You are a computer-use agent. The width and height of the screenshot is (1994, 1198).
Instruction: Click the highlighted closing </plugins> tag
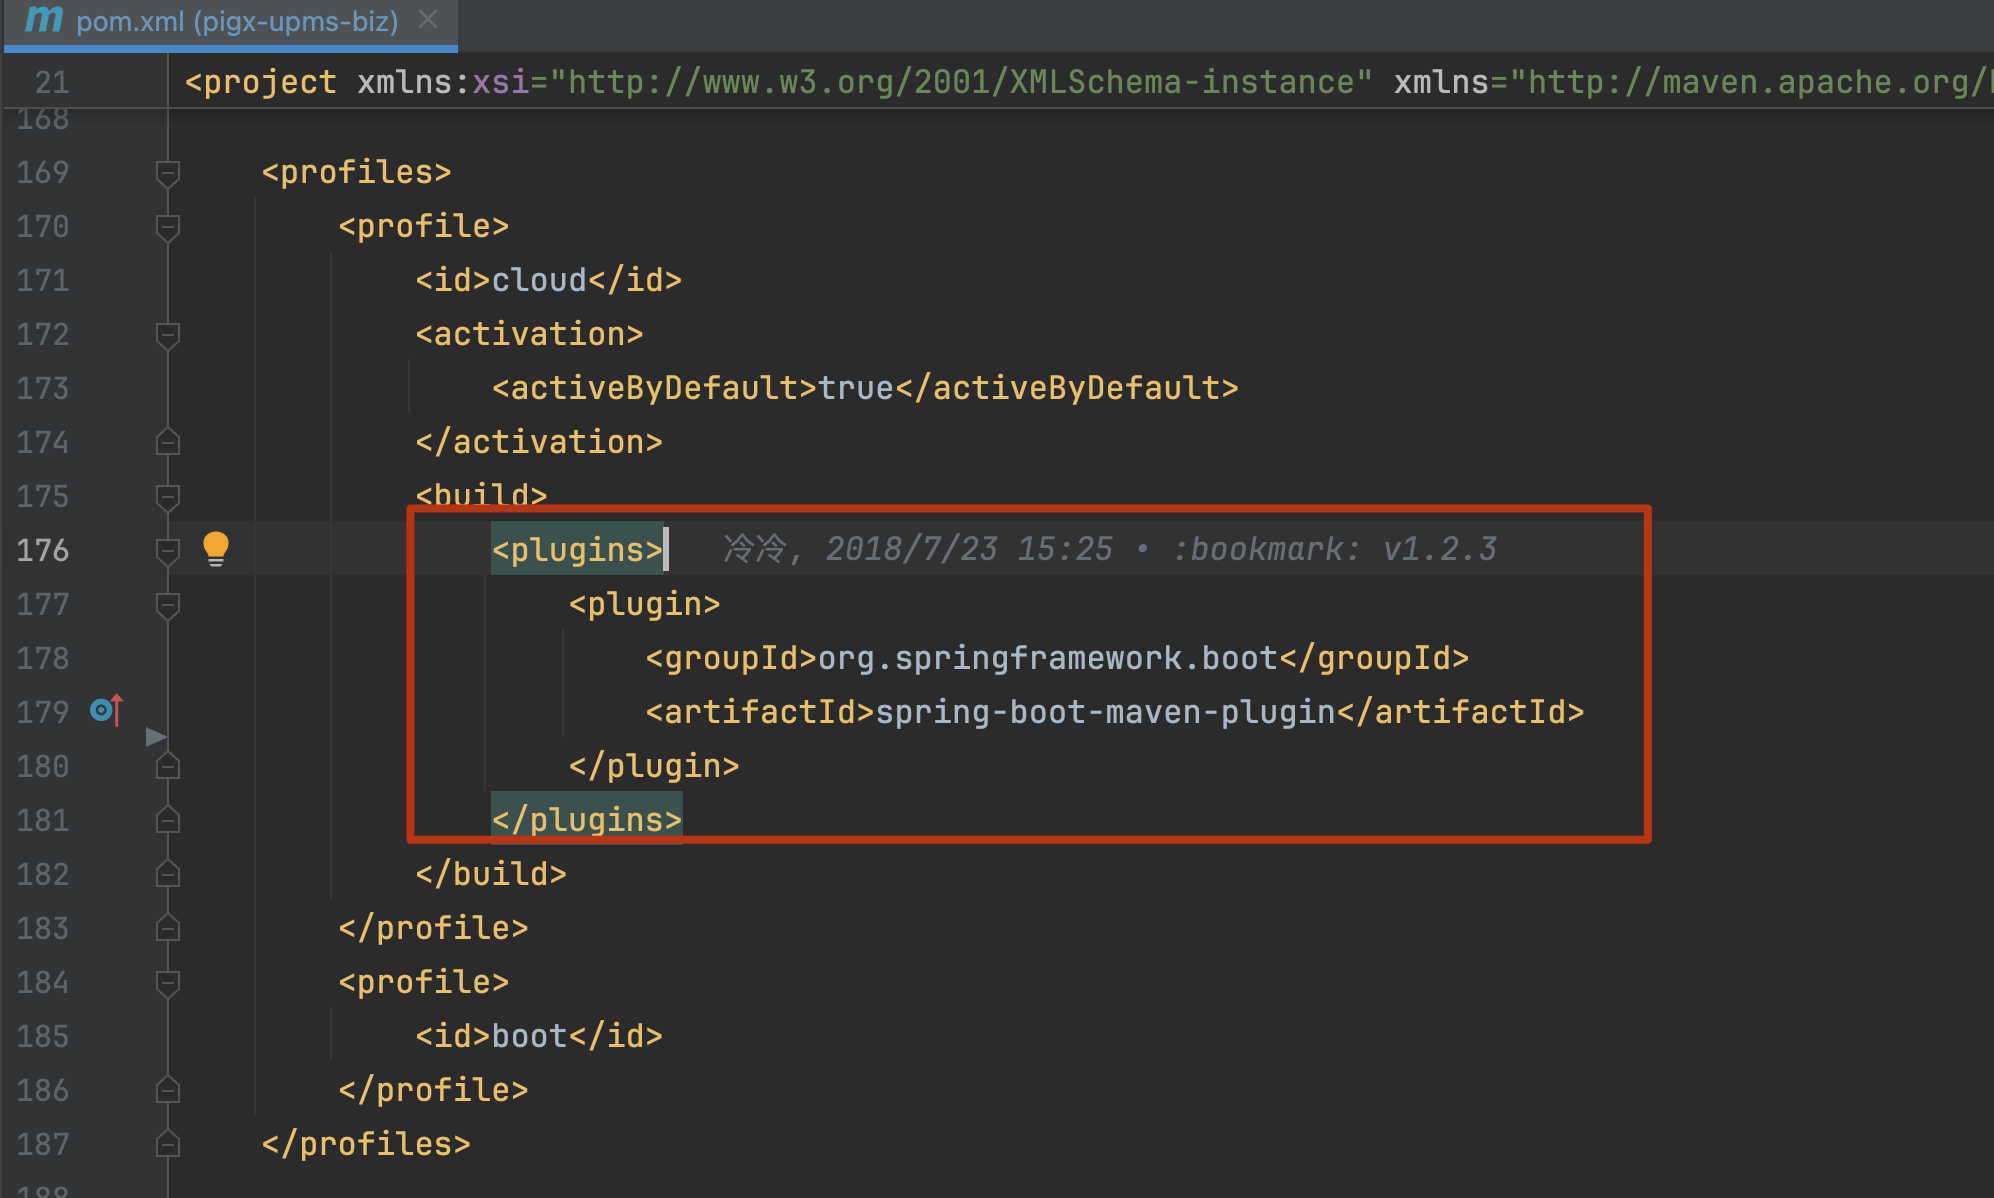click(586, 820)
